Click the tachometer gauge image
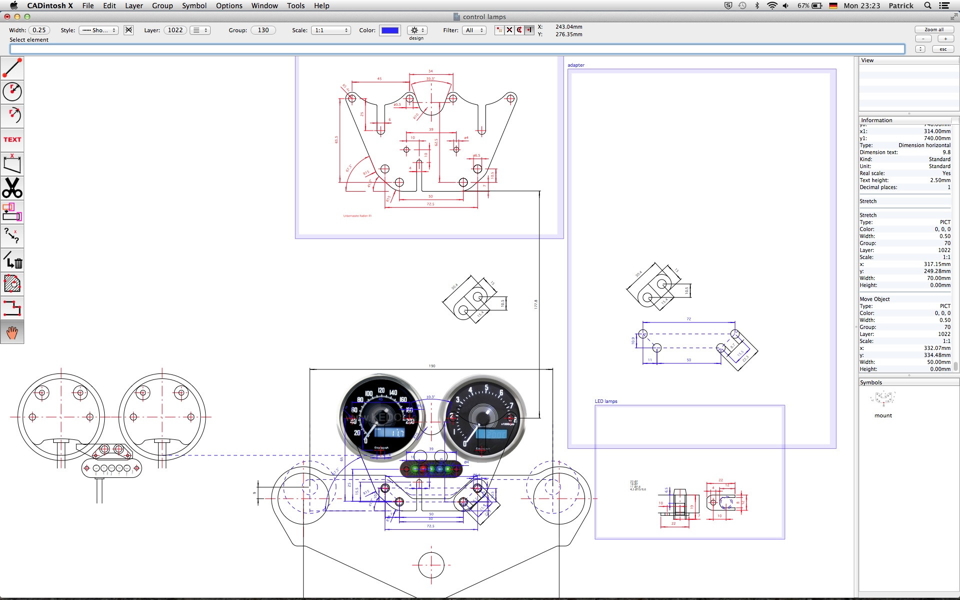 (482, 418)
